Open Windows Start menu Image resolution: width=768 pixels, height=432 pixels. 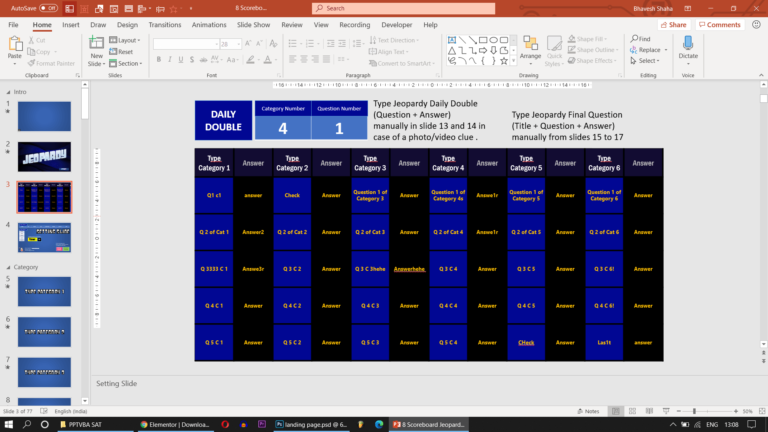pos(8,424)
